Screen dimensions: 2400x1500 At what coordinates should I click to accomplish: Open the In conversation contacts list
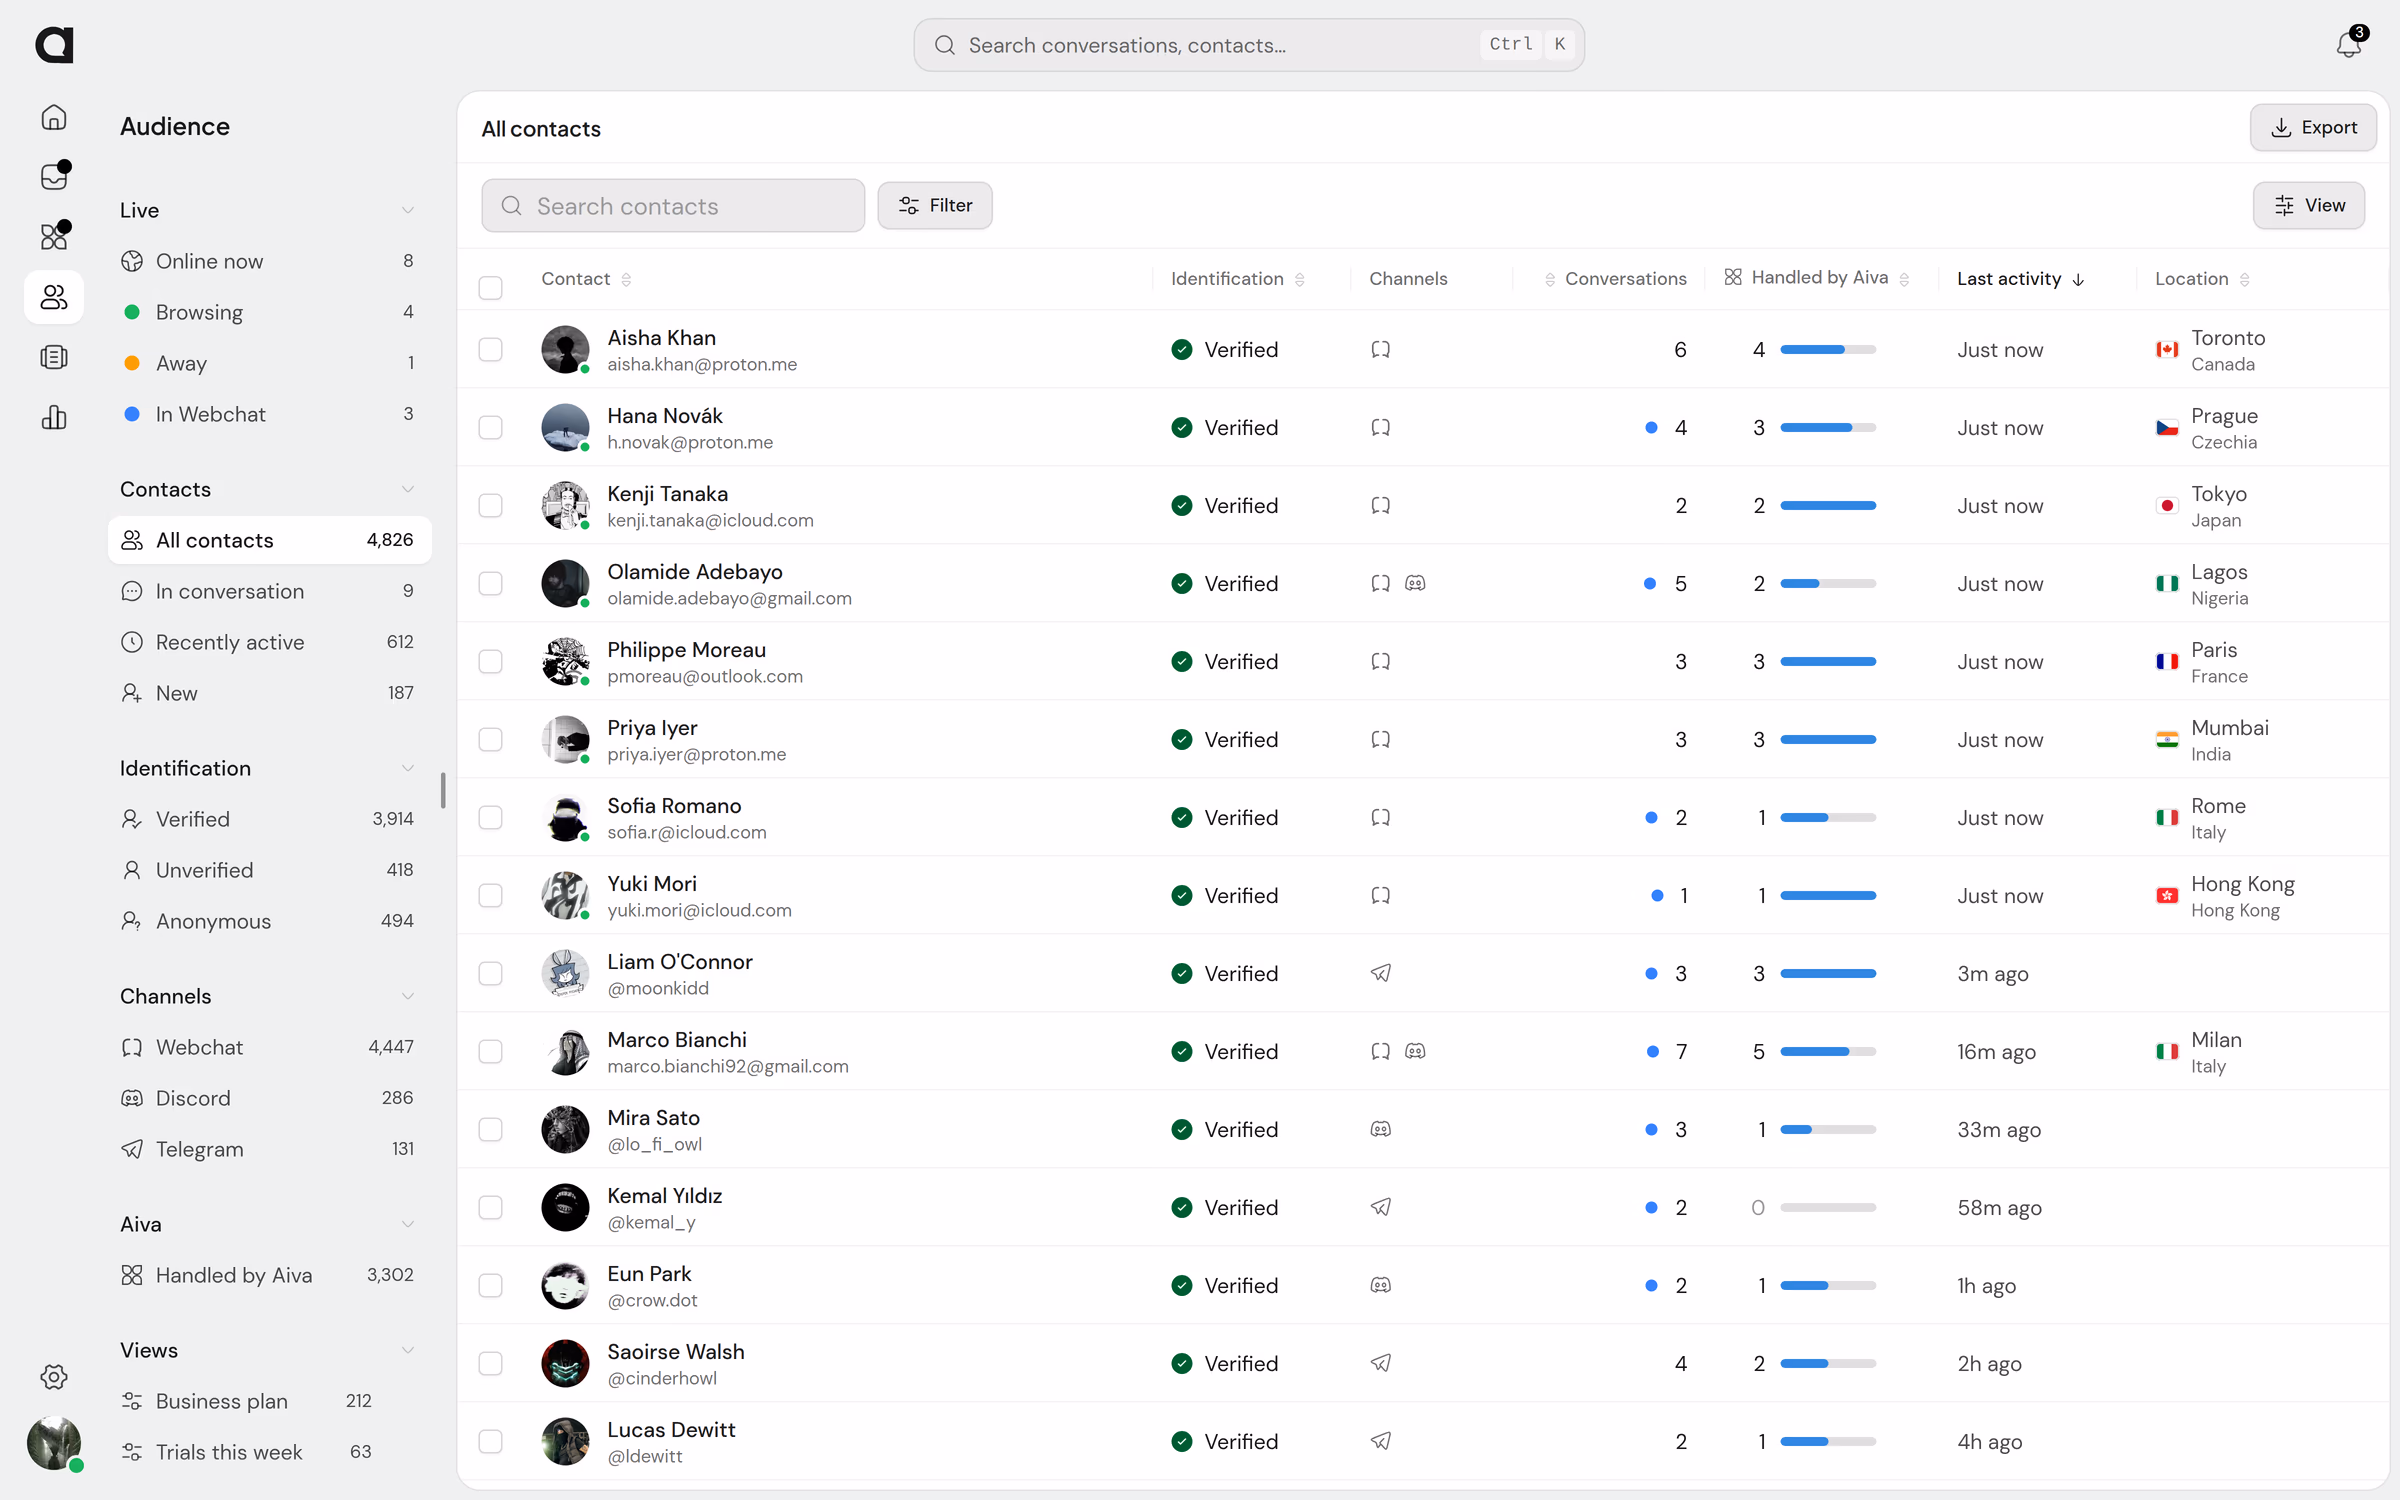[x=269, y=591]
